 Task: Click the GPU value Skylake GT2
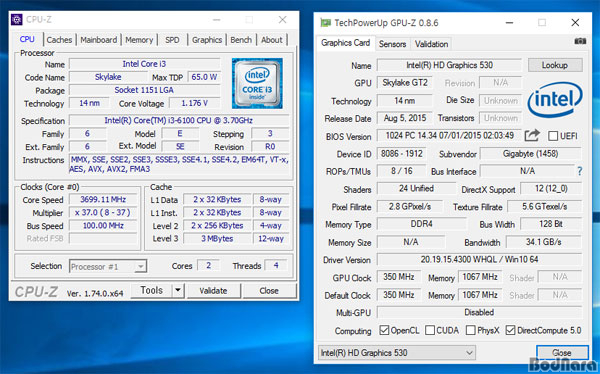click(x=405, y=83)
